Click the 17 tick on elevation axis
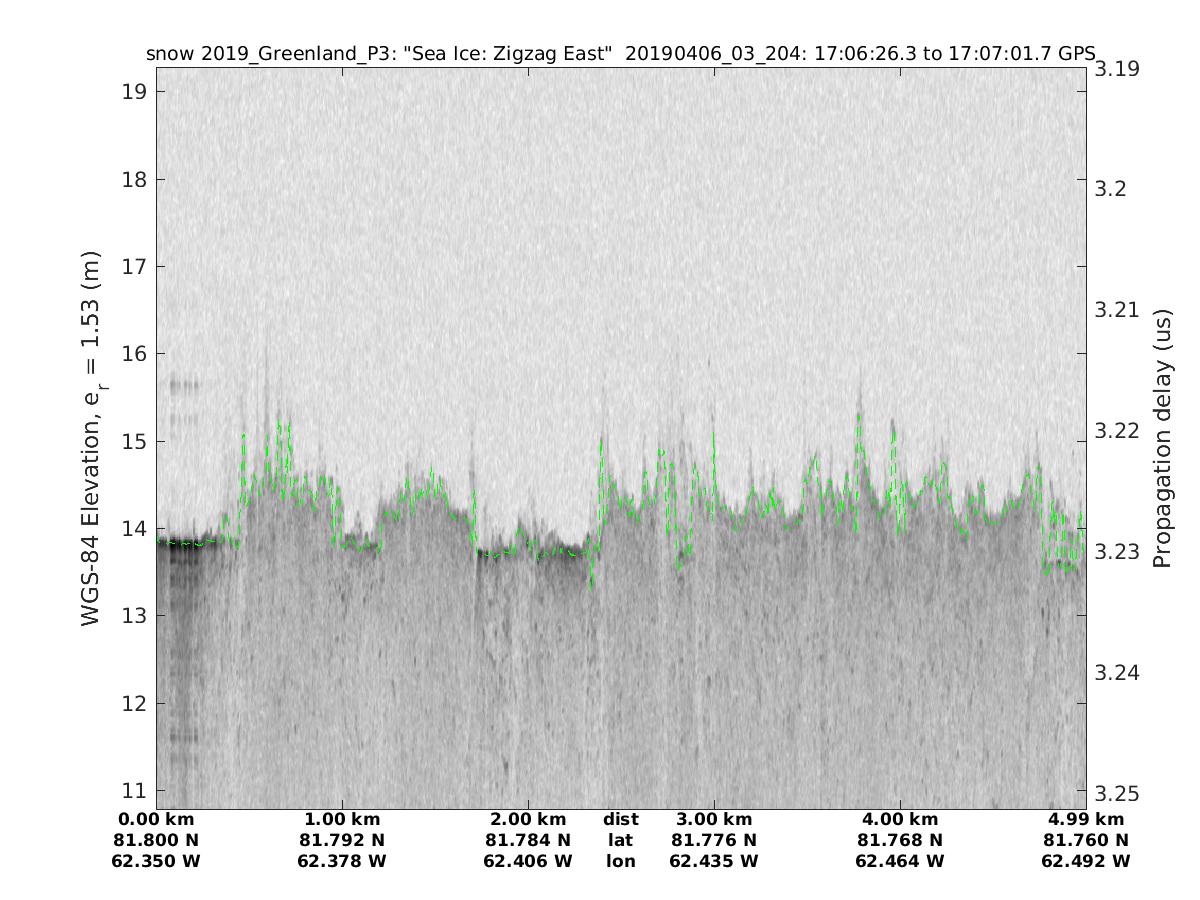 click(133, 267)
